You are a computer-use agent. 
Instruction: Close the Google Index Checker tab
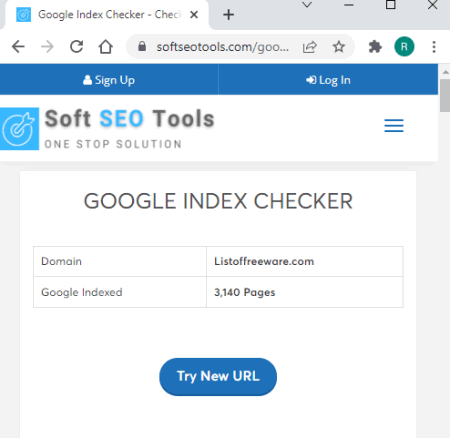click(194, 15)
